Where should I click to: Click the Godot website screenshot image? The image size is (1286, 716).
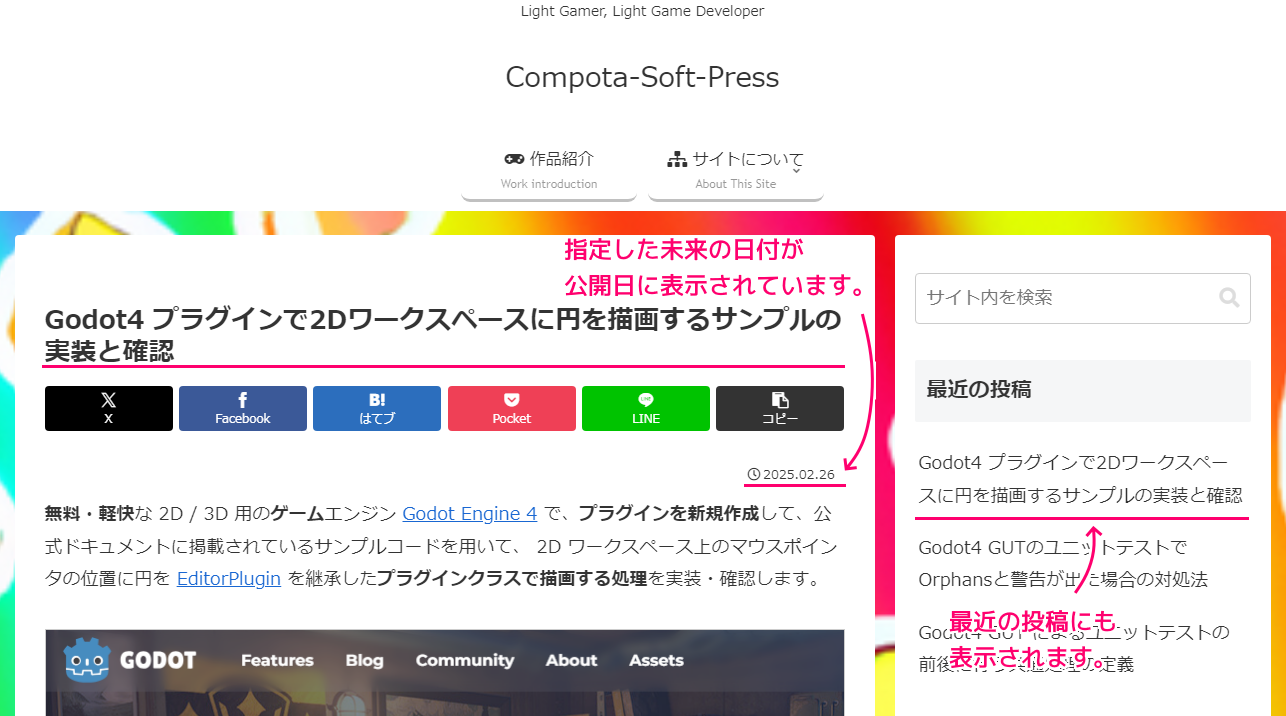pos(445,672)
